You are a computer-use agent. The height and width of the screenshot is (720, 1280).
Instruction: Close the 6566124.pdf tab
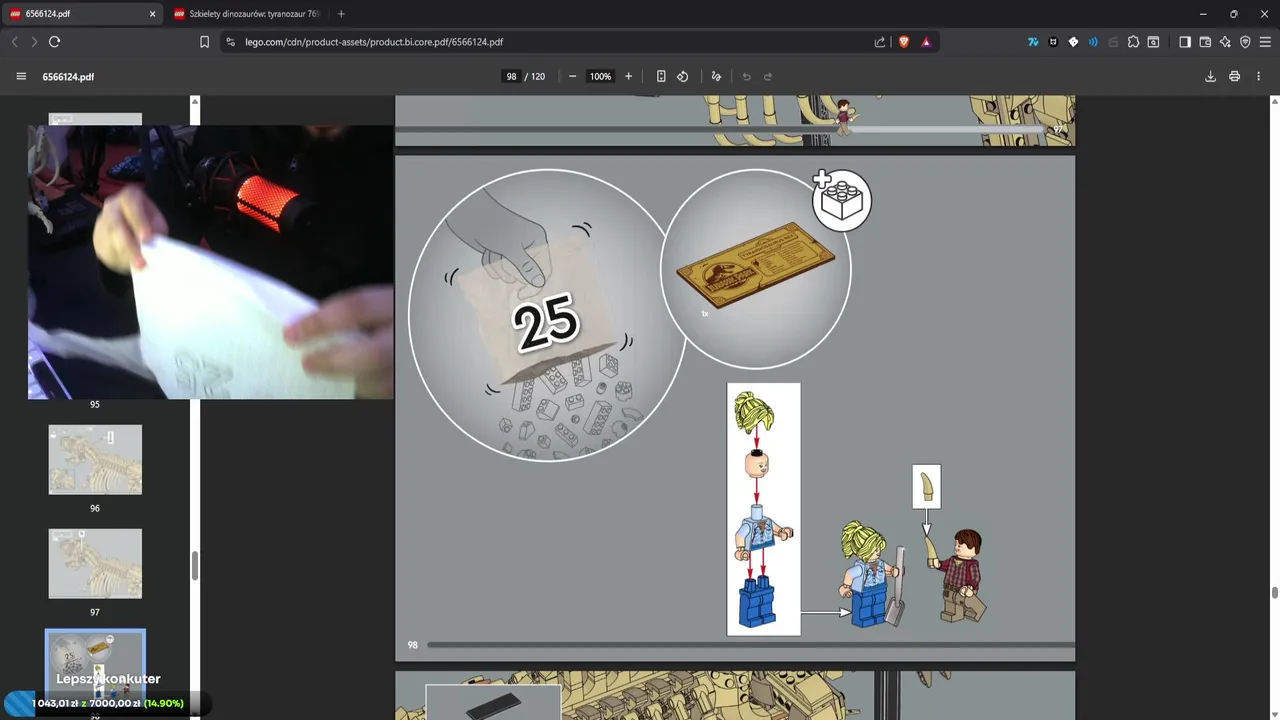pyautogui.click(x=152, y=14)
